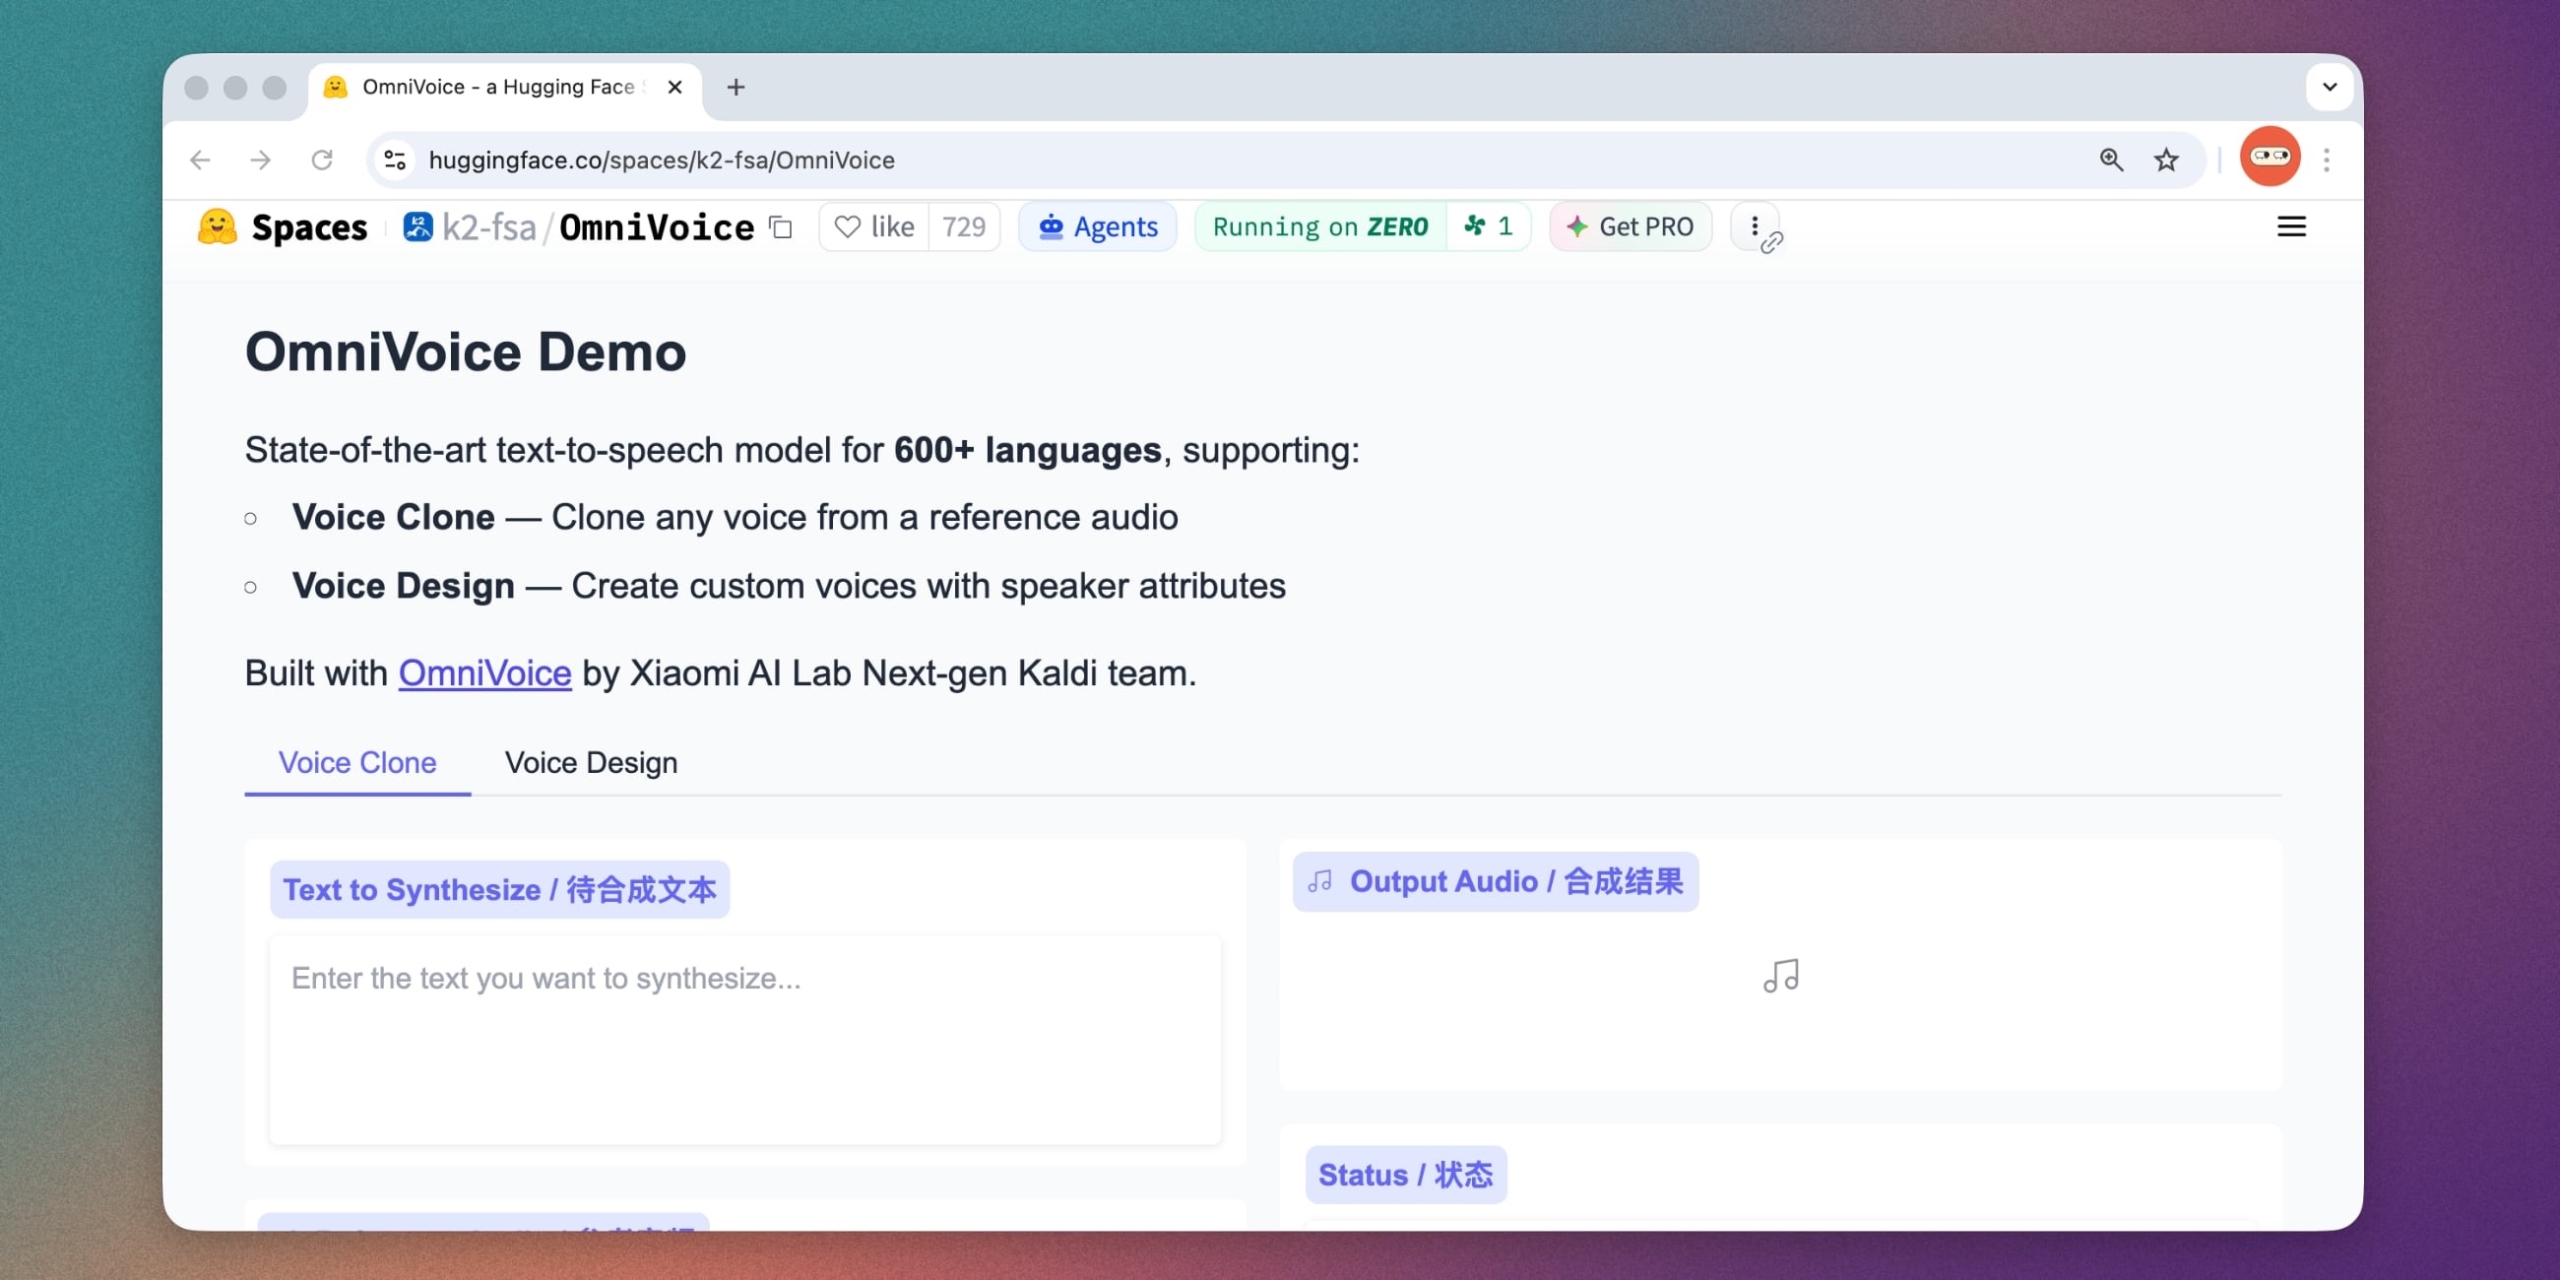Expand the tab search chevron
The height and width of the screenshot is (1280, 2560).
(x=2329, y=87)
